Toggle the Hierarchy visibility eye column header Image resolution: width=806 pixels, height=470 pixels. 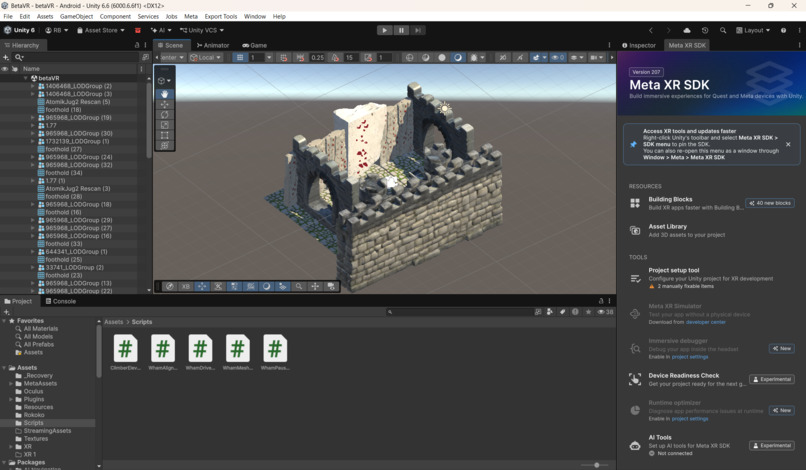click(5, 68)
